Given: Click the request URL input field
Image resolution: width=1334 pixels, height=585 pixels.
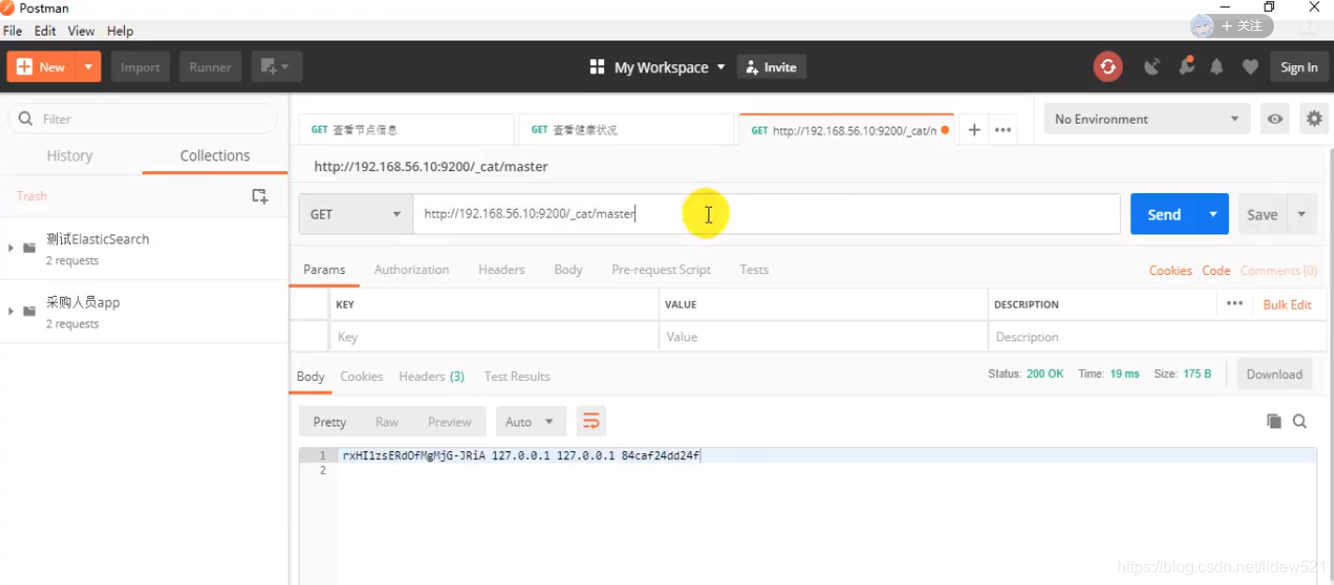Looking at the screenshot, I should point(766,214).
